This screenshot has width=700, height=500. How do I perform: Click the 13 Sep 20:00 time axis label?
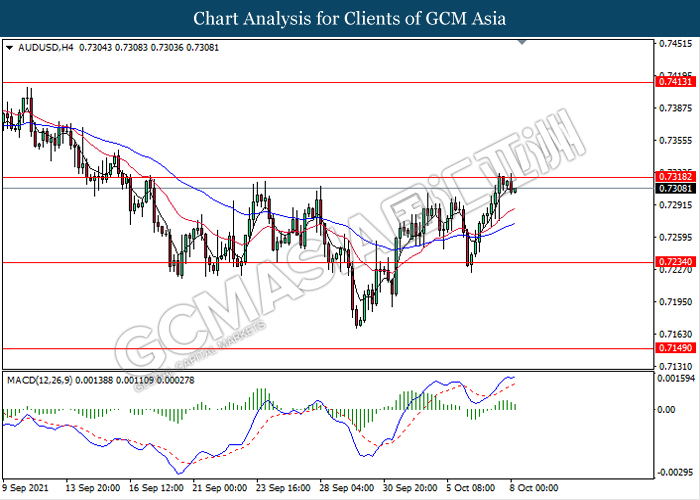point(92,488)
